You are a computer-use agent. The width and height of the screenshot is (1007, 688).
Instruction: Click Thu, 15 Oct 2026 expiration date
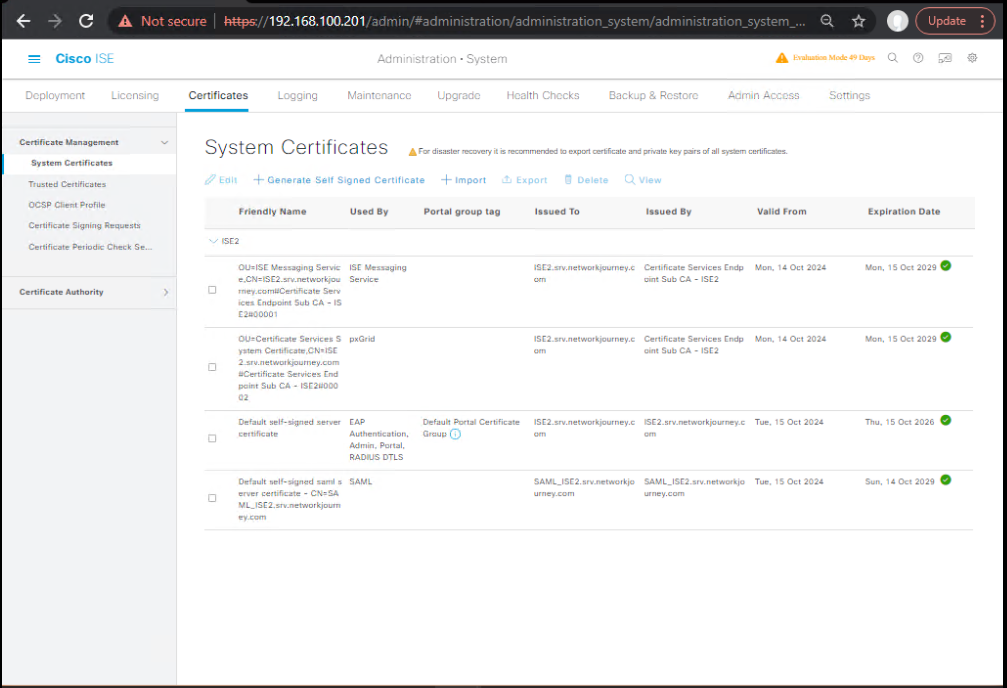coord(899,423)
